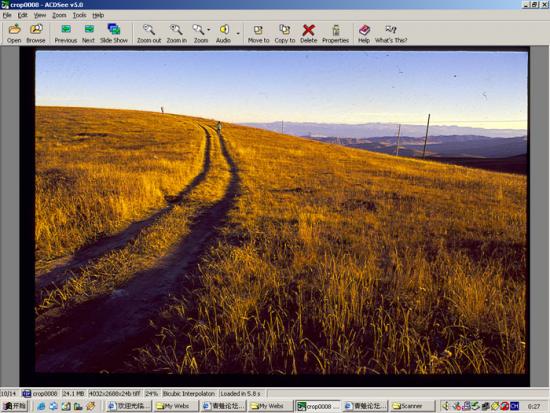Launch Internet Explorer from quick launch
This screenshot has width=550, height=413.
(41, 406)
